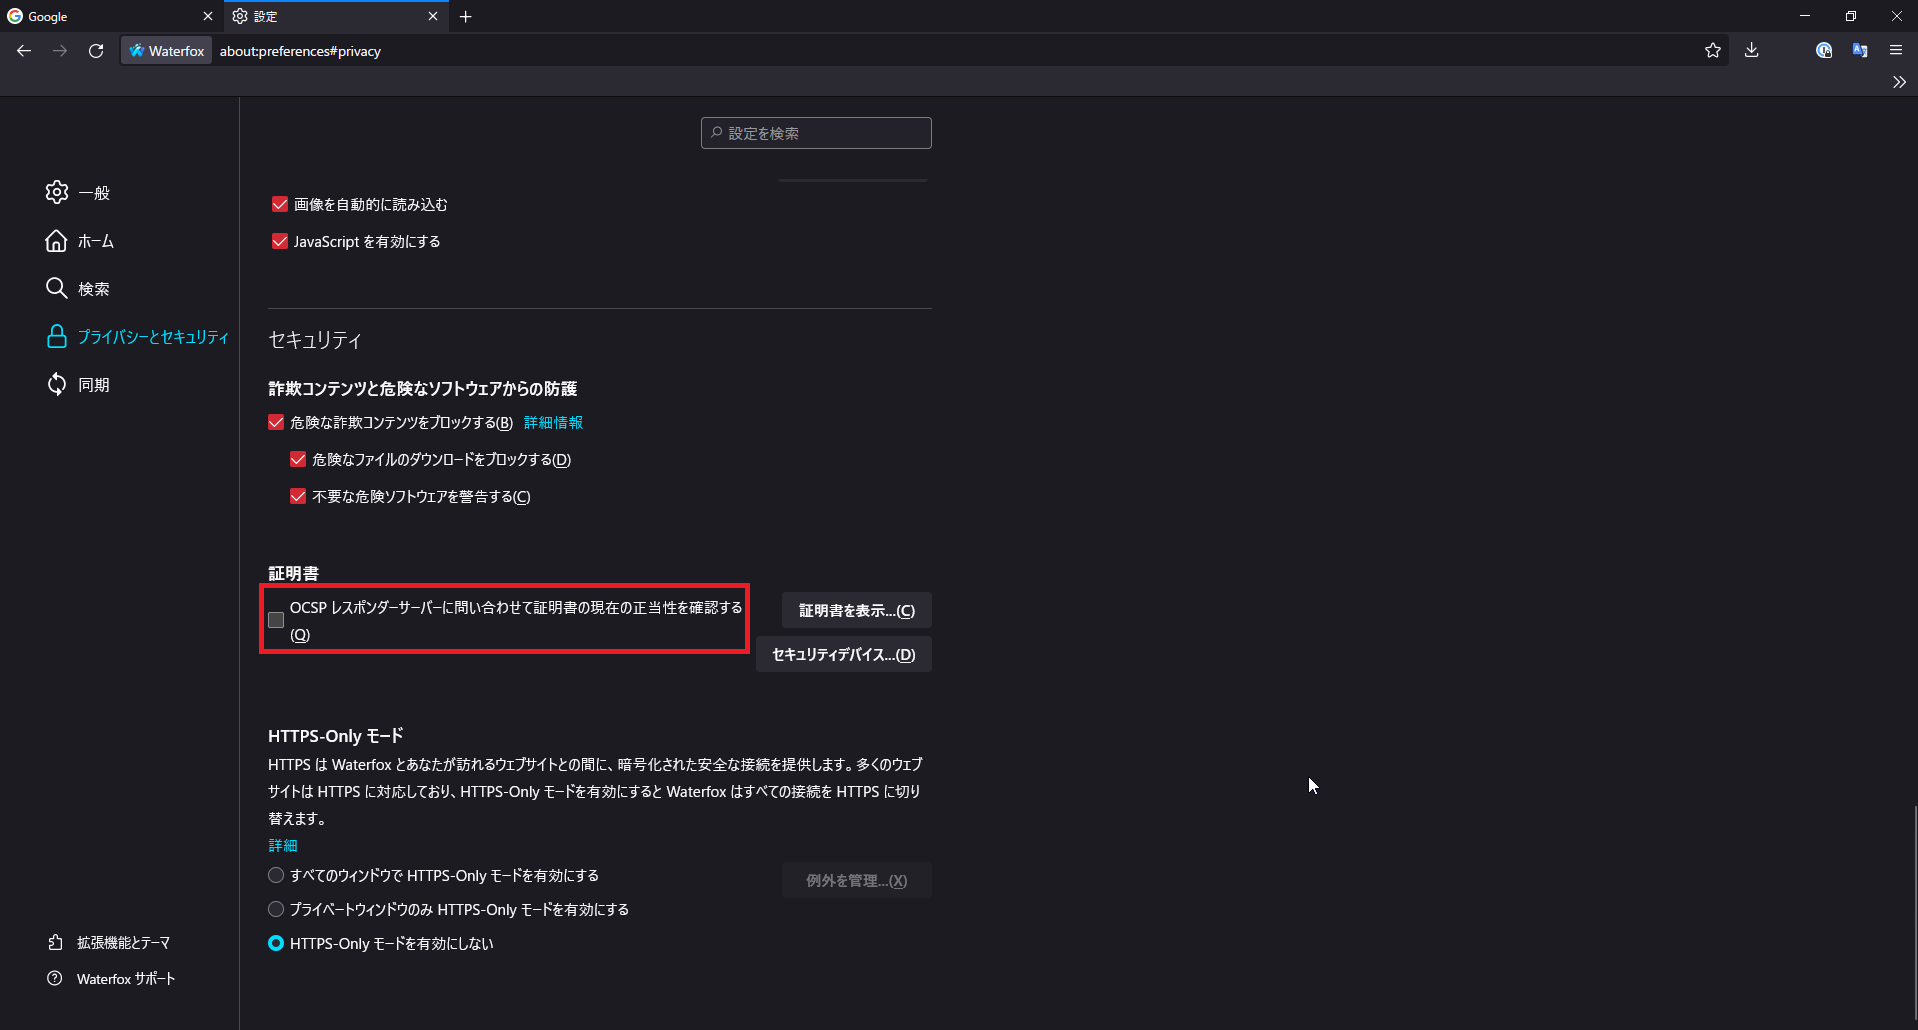The image size is (1918, 1030).
Task: Toggle JavaScript を有効にする checkbox
Action: tap(280, 241)
